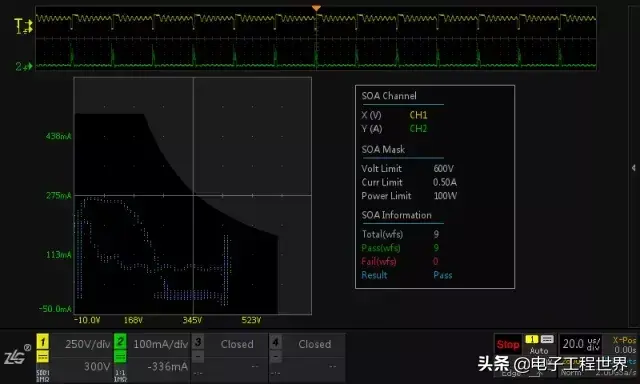640x384 pixels.
Task: Open the 20.0 us/div timebase setting
Action: point(581,344)
